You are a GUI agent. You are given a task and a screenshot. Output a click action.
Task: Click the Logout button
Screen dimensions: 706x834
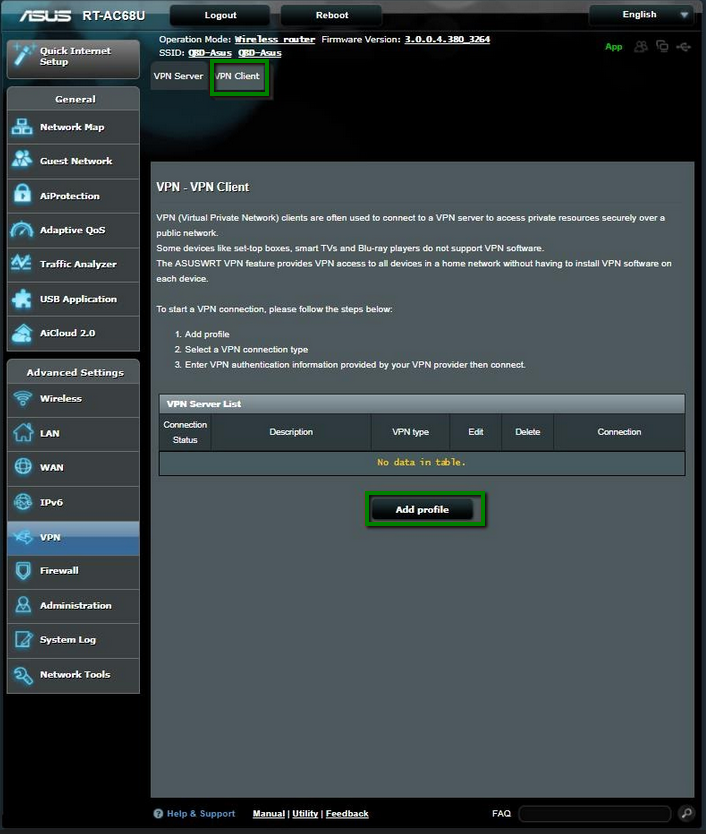pyautogui.click(x=220, y=15)
